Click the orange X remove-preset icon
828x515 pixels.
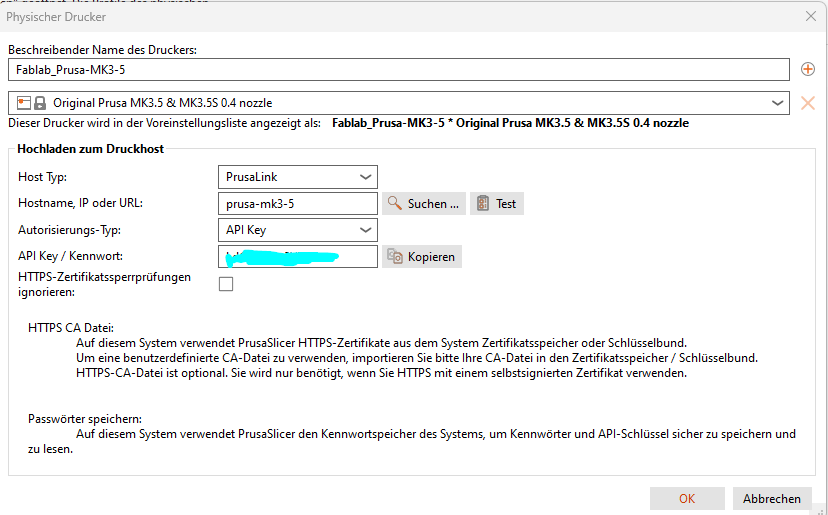click(x=808, y=103)
